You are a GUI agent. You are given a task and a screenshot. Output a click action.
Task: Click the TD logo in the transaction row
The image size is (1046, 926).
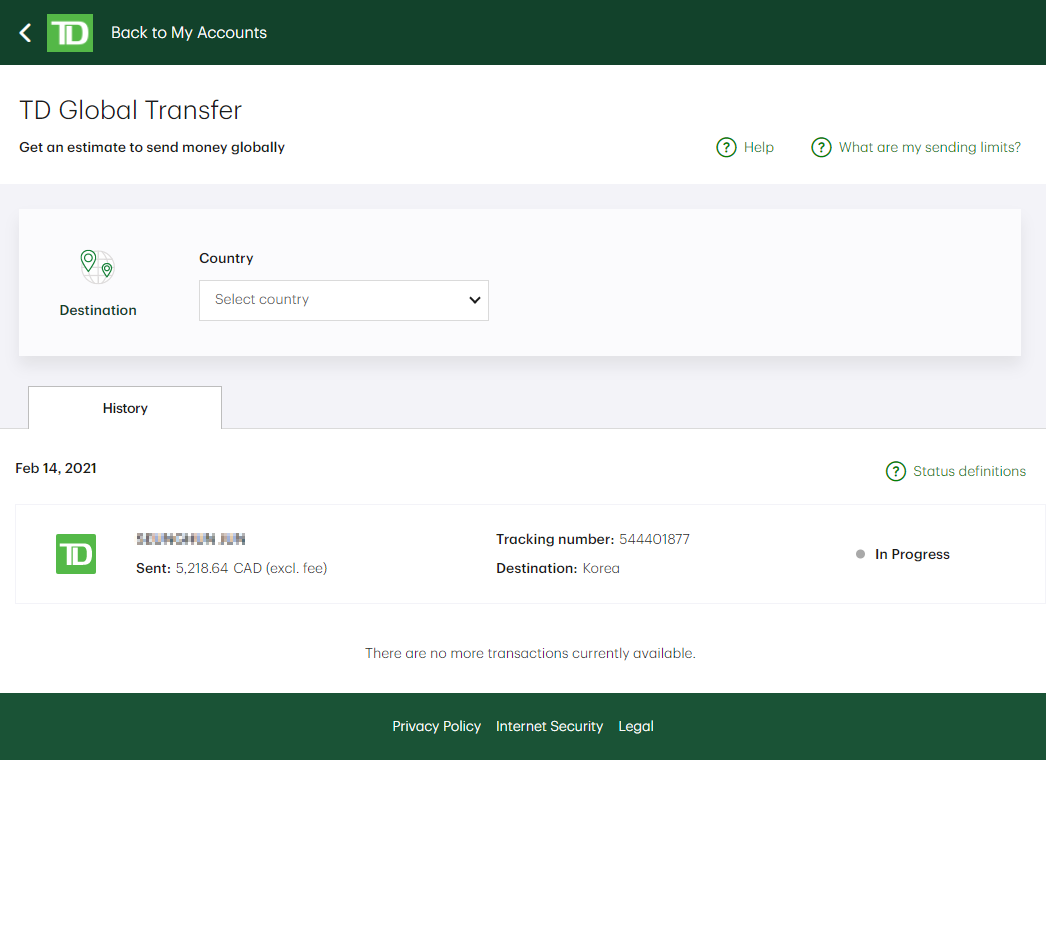(x=76, y=554)
